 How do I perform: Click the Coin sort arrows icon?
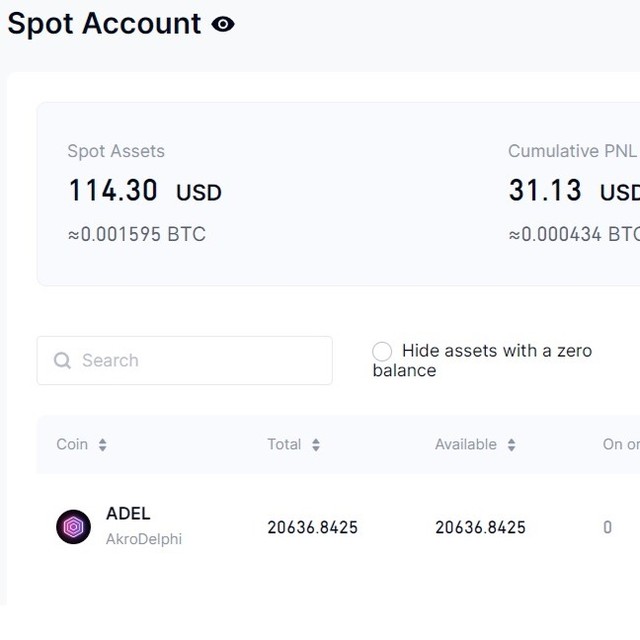[103, 444]
